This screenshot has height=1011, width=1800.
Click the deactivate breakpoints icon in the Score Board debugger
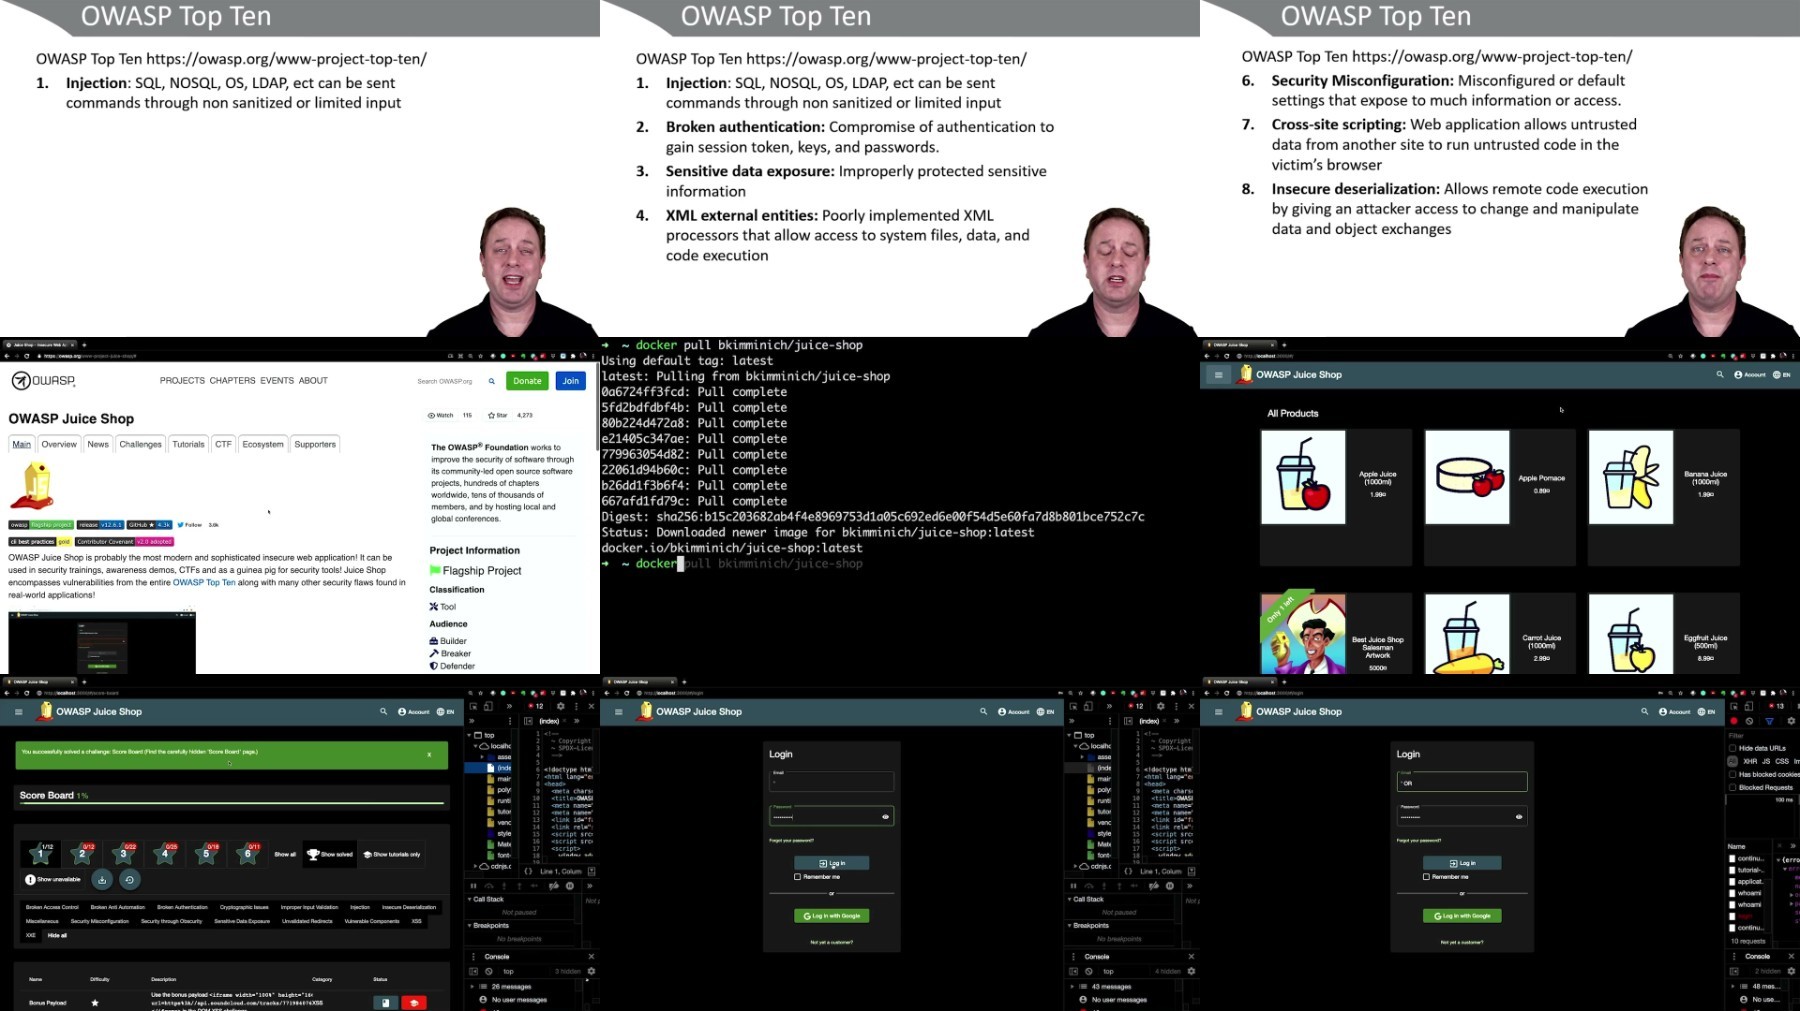(553, 886)
